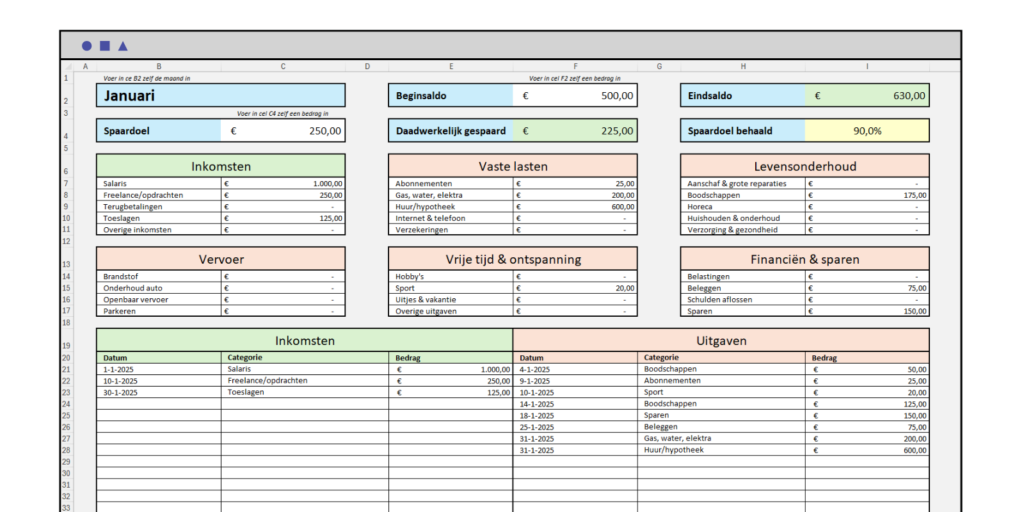Select the 10-1-2025 Freelance/opdrachten date cell

click(x=159, y=381)
